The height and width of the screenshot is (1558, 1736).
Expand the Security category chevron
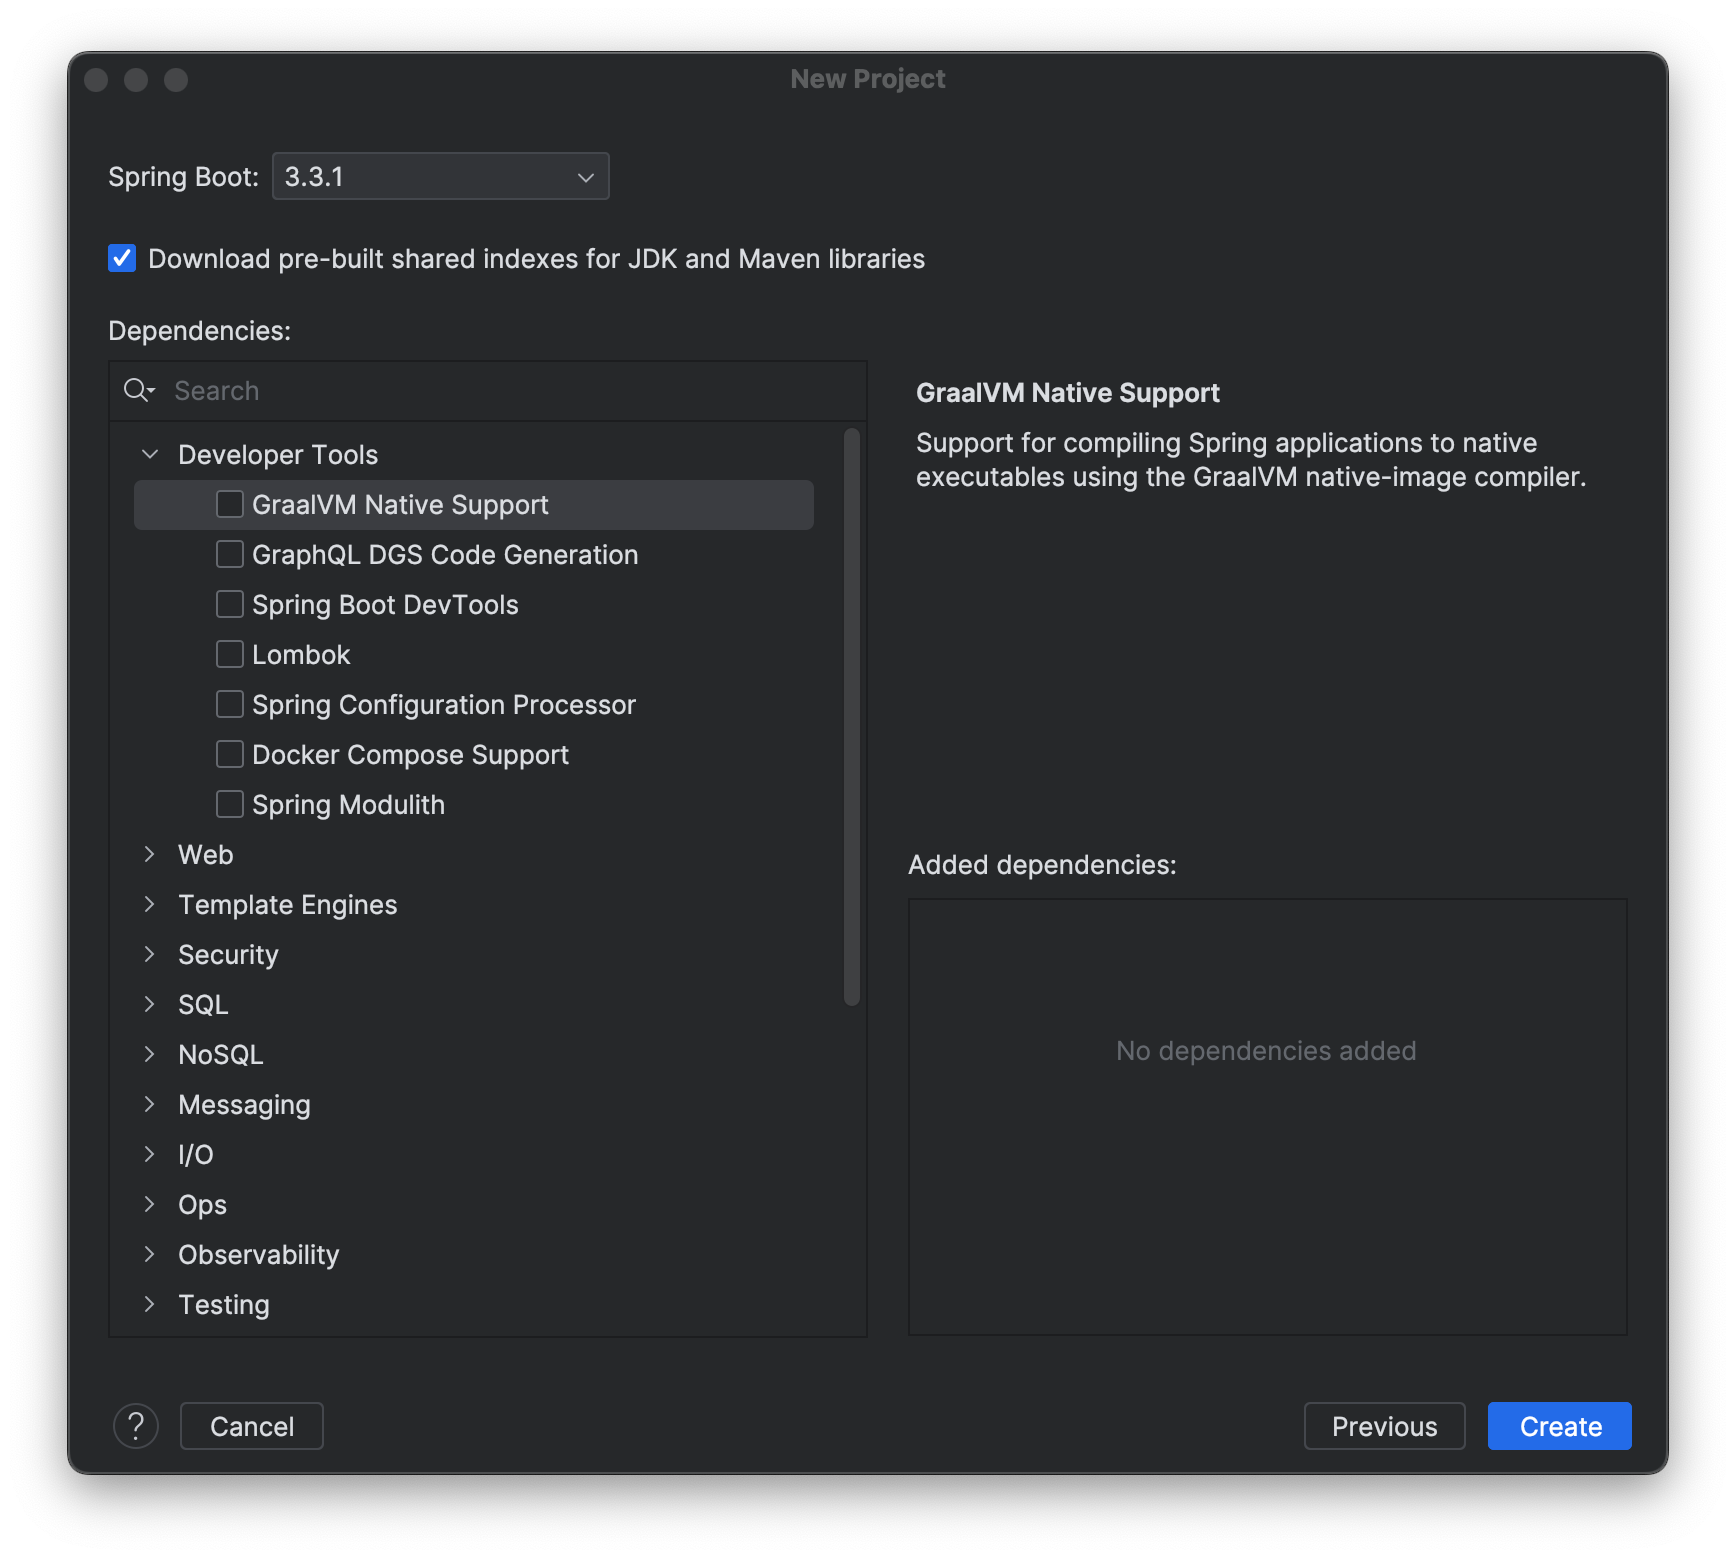[150, 955]
